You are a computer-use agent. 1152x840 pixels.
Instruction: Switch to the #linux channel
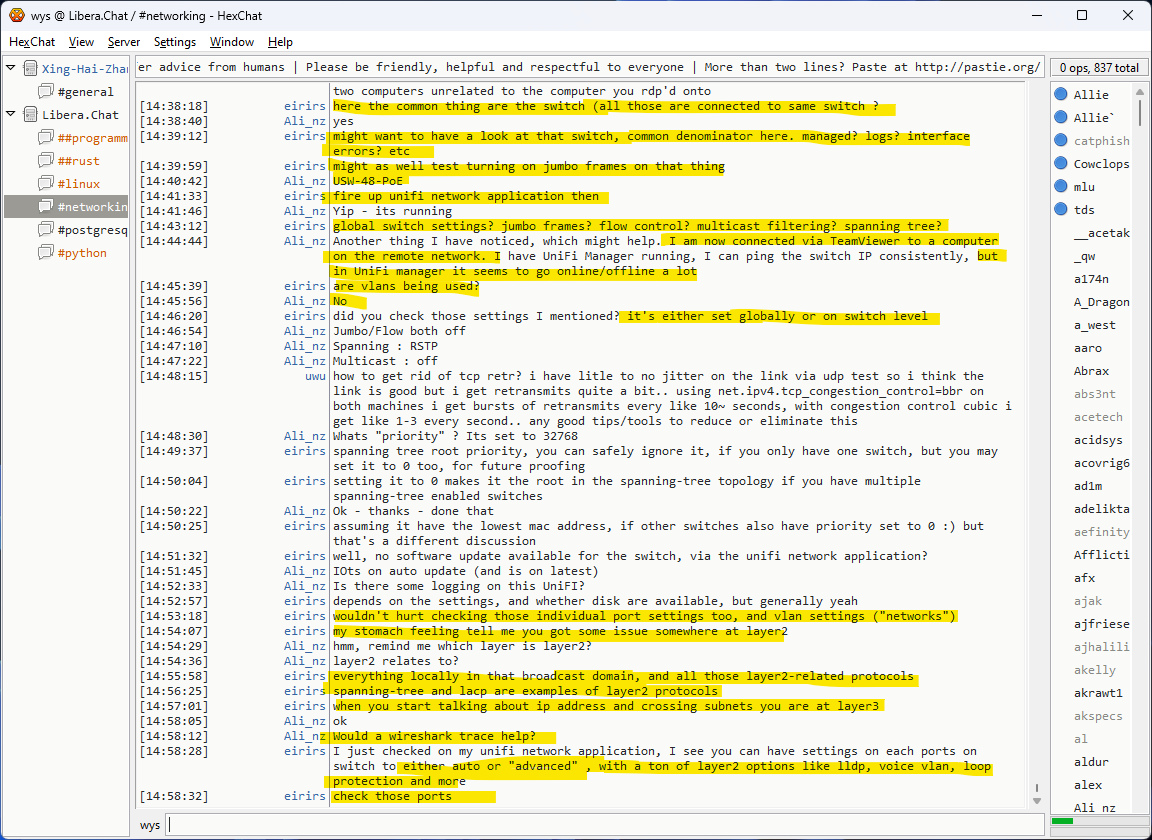pos(78,184)
